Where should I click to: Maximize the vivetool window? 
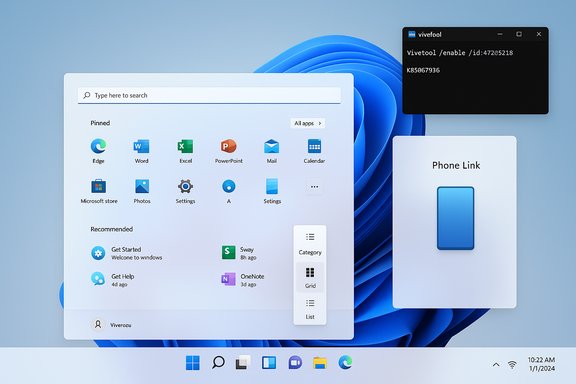point(519,34)
